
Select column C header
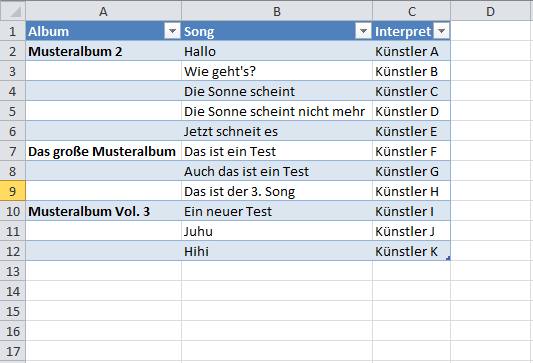(412, 11)
